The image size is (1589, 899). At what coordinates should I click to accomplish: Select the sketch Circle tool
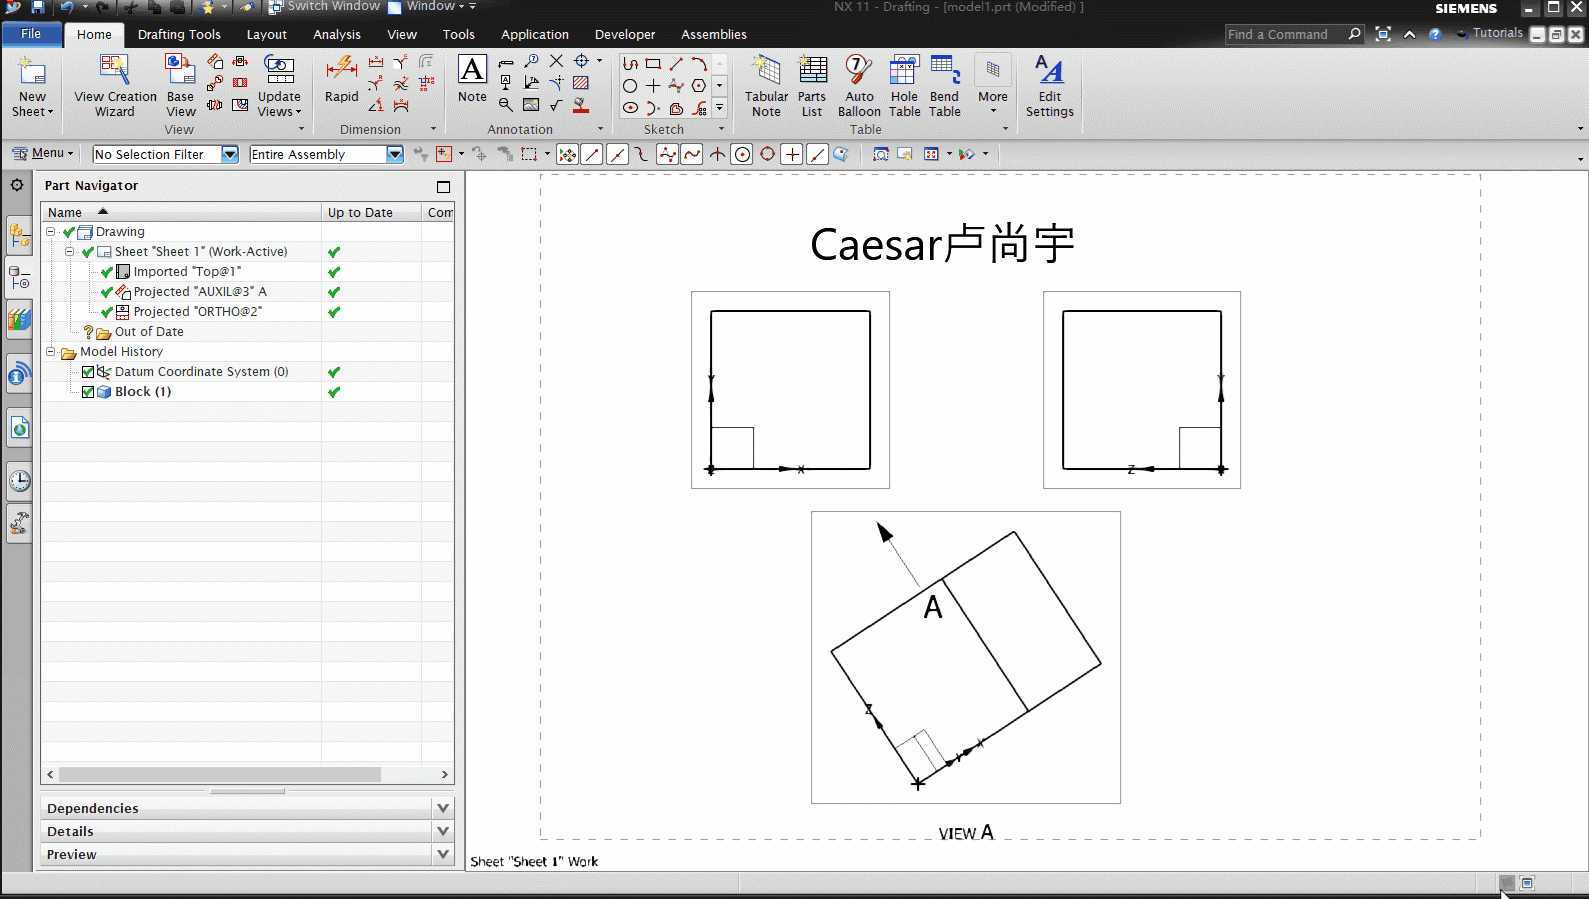tap(630, 86)
